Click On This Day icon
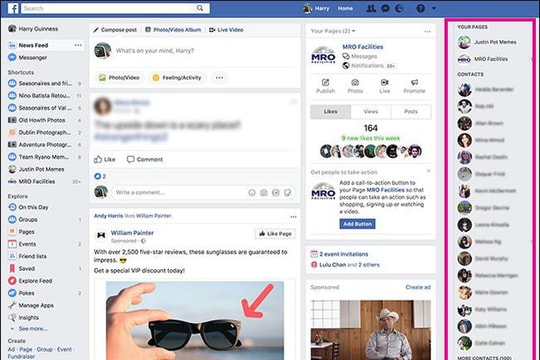Viewport: 540px width, 360px height. (12, 207)
